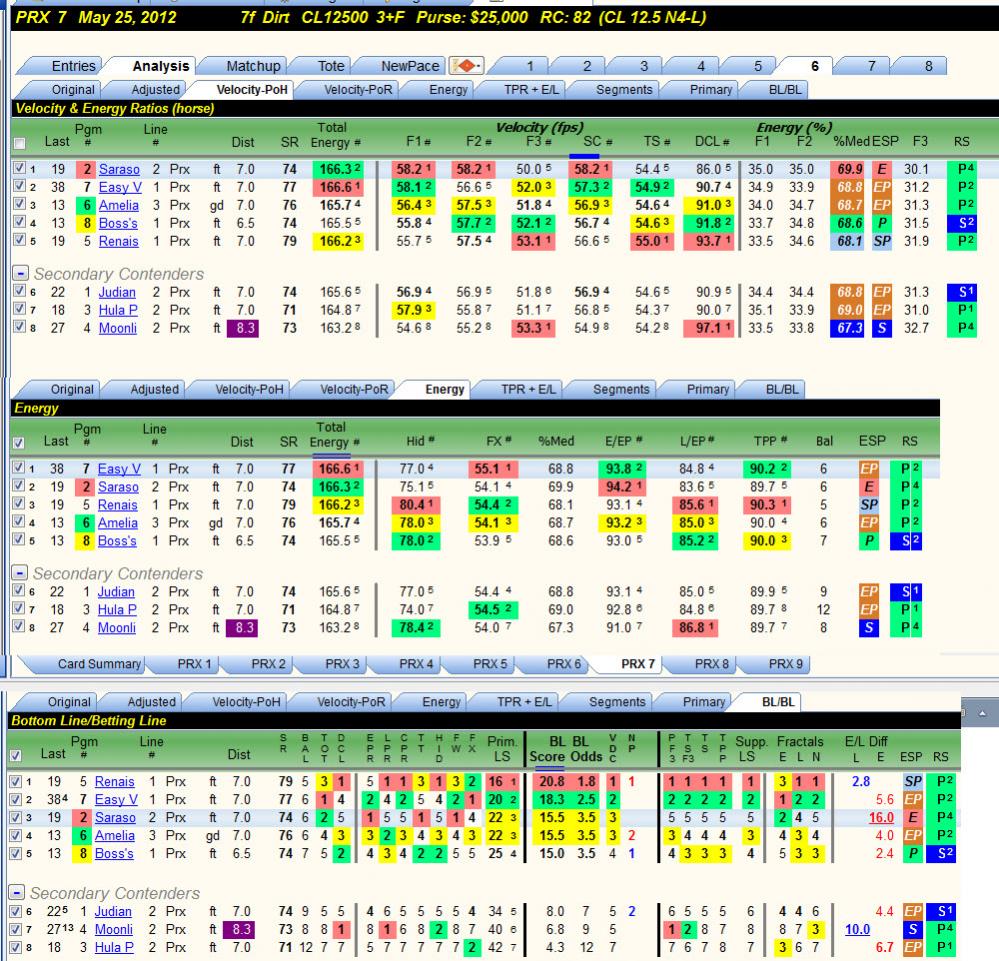
Task: Click the 69.9 %Med cell for Saraso
Action: (849, 169)
